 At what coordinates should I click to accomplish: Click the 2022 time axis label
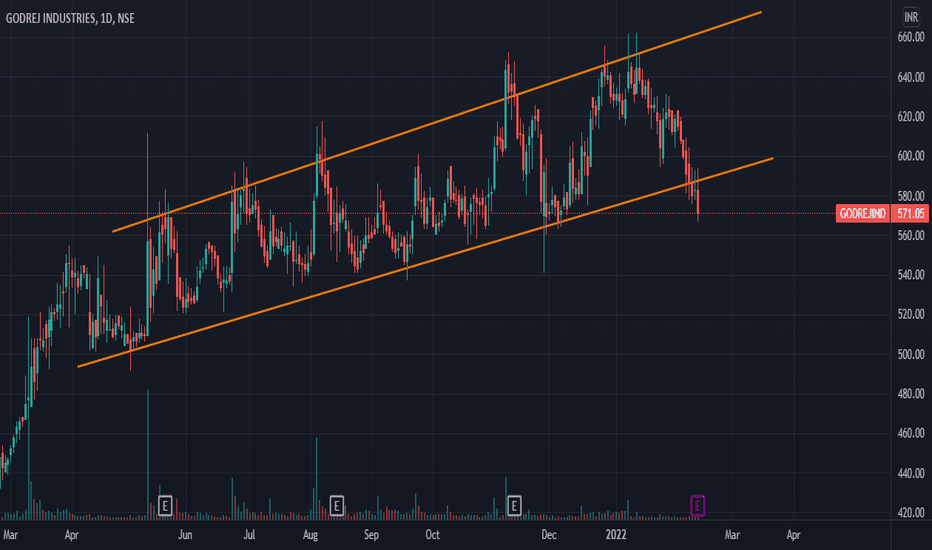[616, 535]
